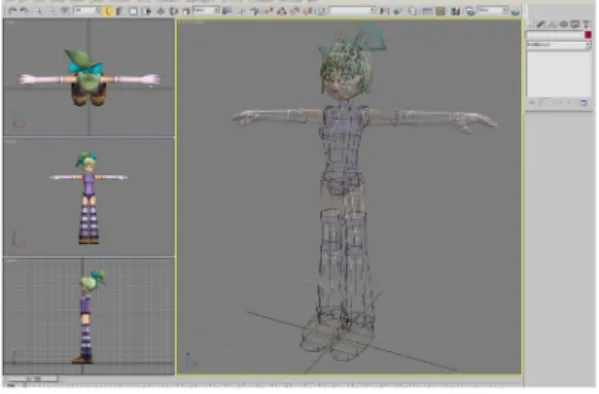599x394 pixels.
Task: Toggle the 3D Snaps magnet button
Action: click(x=269, y=11)
